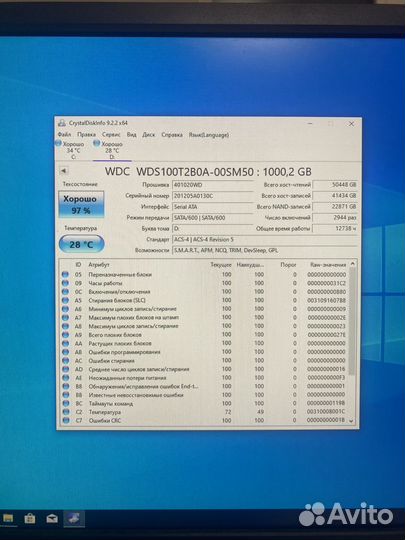Select the Стирания блоков (SLC) row

coord(204,300)
